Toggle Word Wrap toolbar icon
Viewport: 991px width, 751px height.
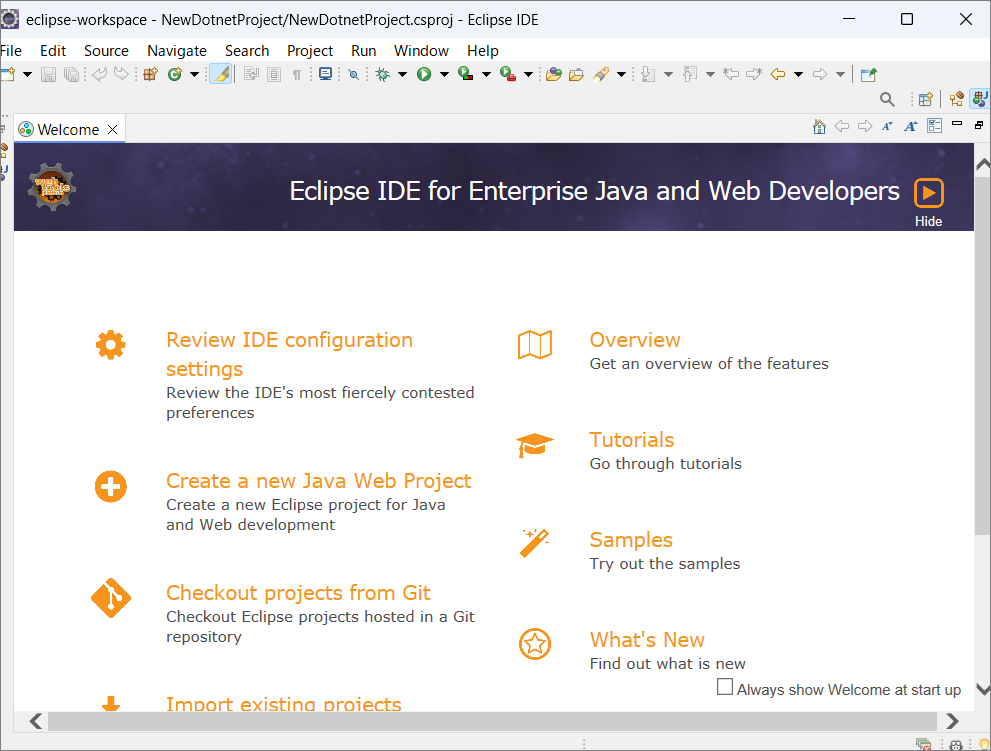(252, 75)
